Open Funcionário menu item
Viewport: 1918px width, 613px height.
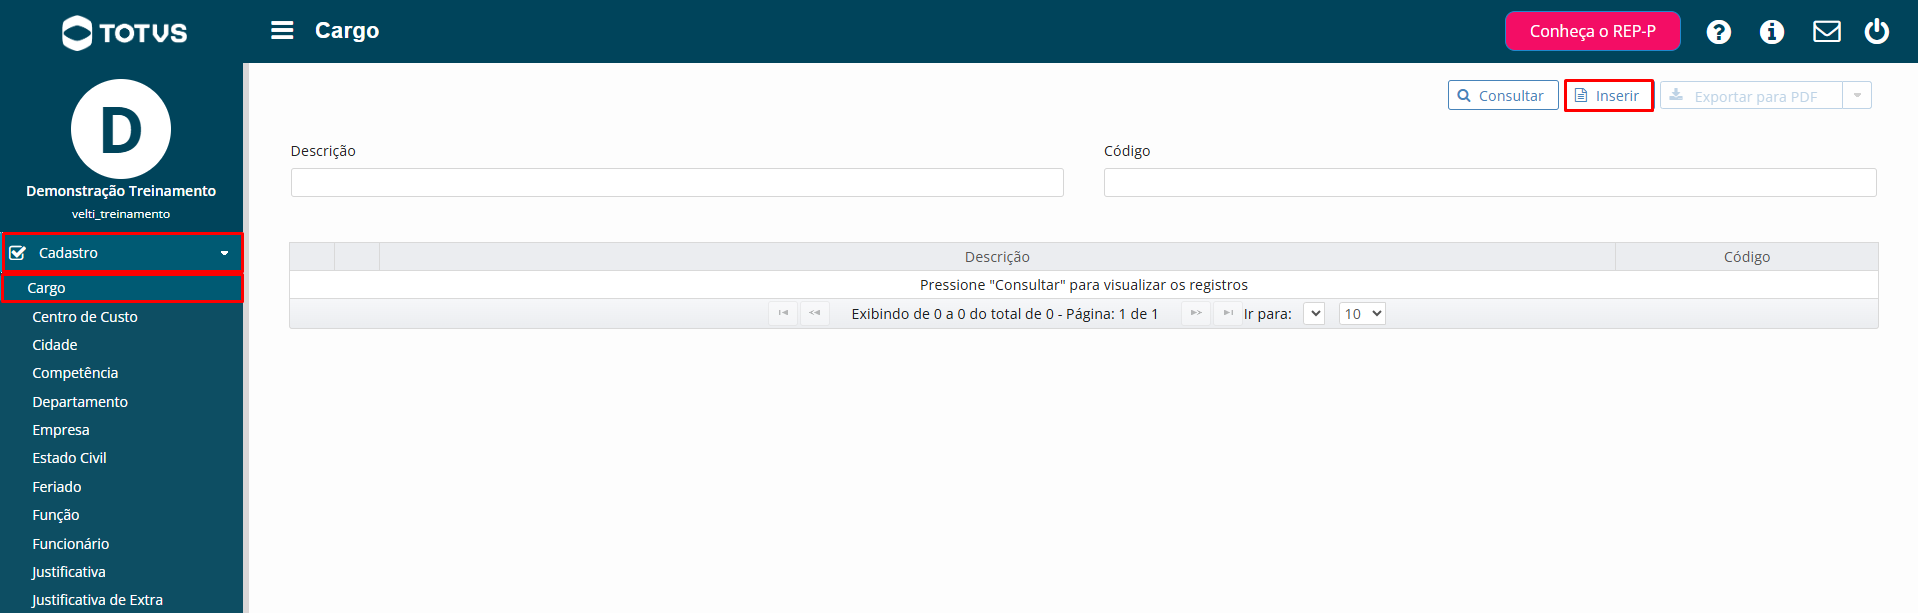pos(71,544)
